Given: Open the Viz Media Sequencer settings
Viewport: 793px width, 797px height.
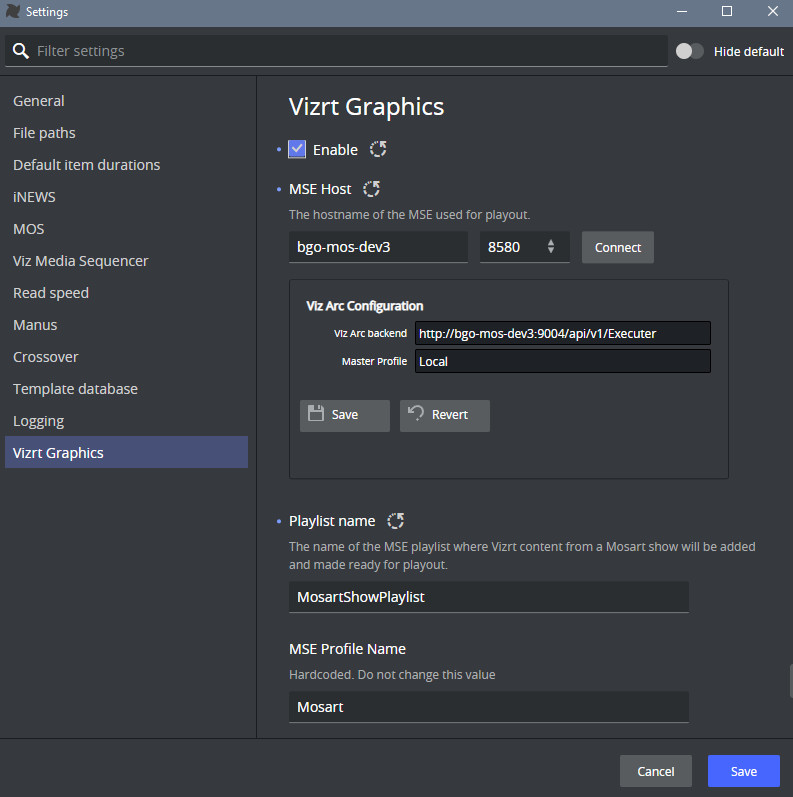Looking at the screenshot, I should point(80,261).
